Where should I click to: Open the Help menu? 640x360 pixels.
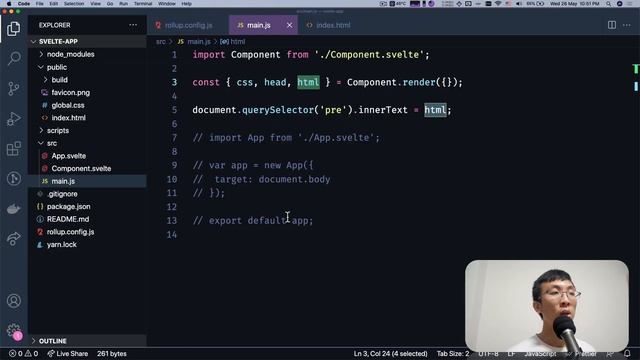tap(187, 4)
